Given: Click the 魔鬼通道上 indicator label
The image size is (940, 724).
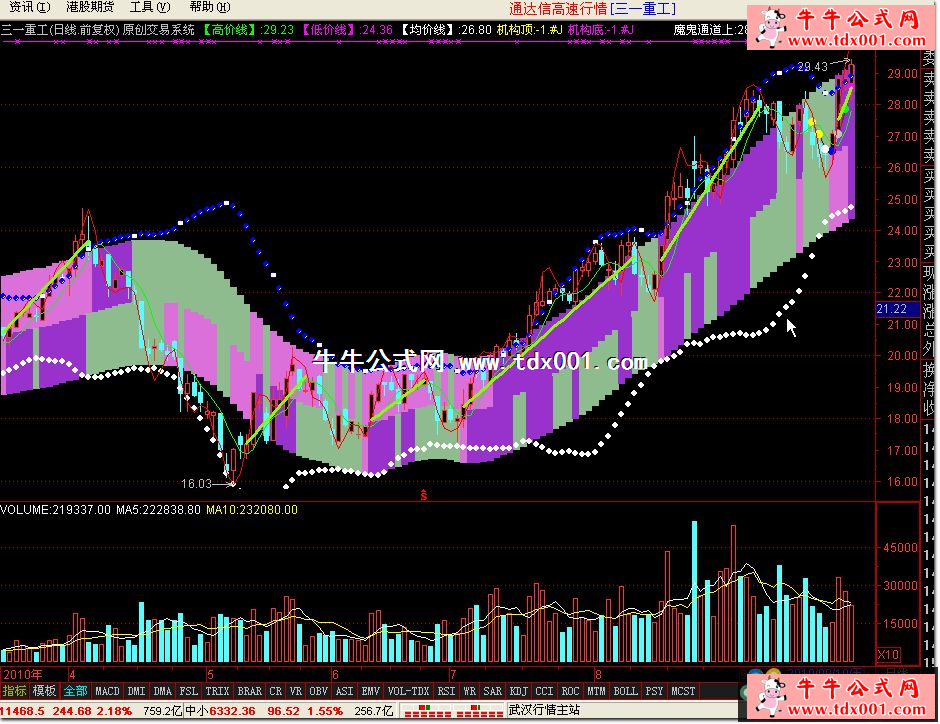Looking at the screenshot, I should pos(710,29).
